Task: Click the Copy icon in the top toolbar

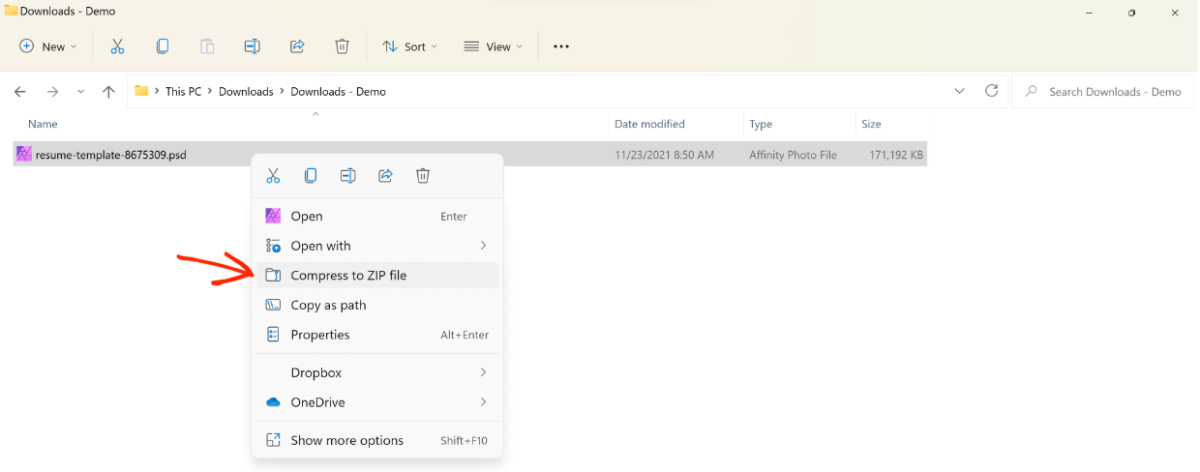Action: pos(162,46)
